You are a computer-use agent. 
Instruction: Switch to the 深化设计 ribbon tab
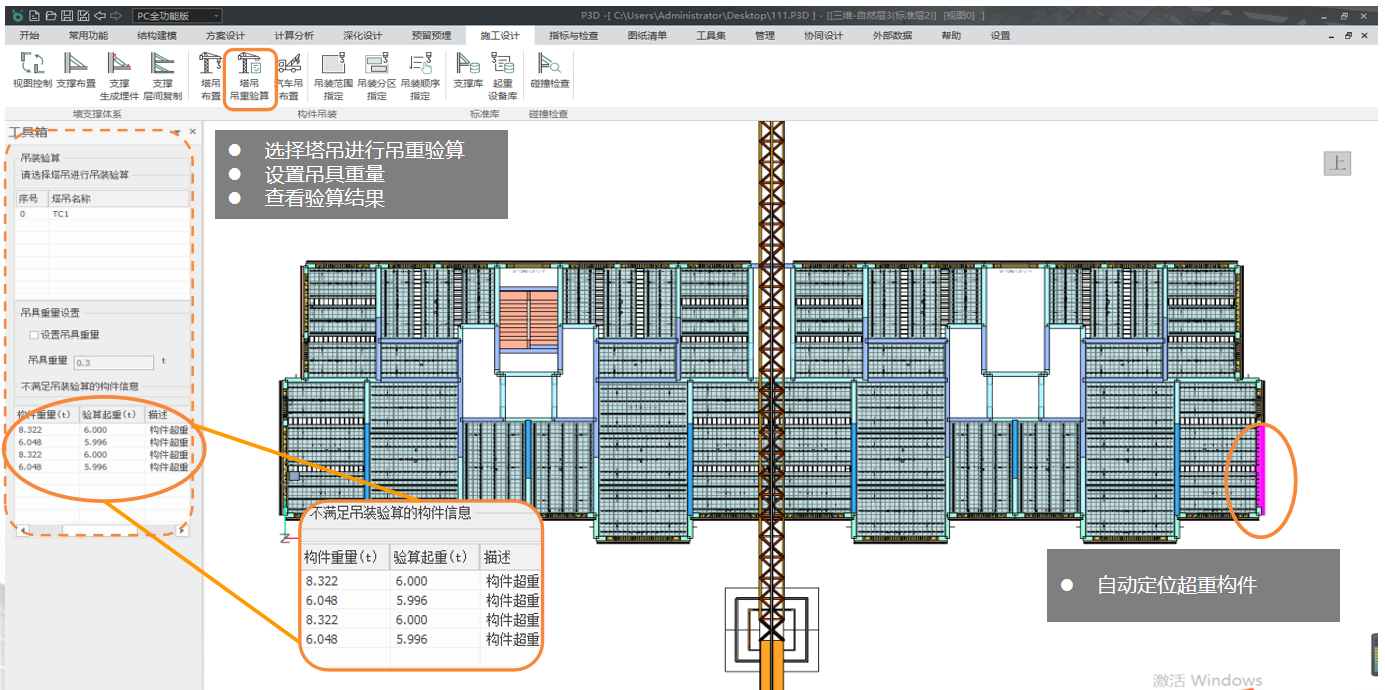point(362,36)
